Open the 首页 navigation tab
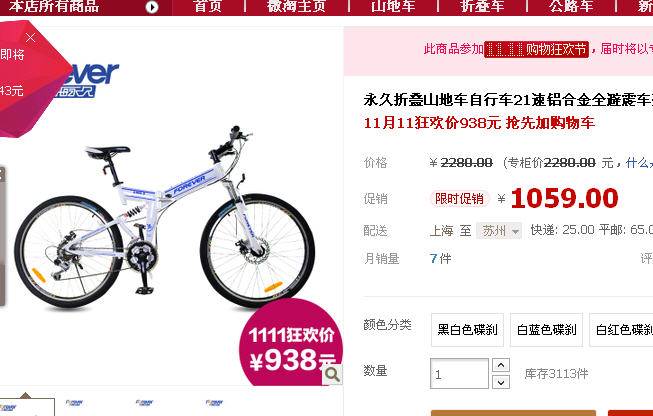The height and width of the screenshot is (416, 653). pyautogui.click(x=208, y=6)
